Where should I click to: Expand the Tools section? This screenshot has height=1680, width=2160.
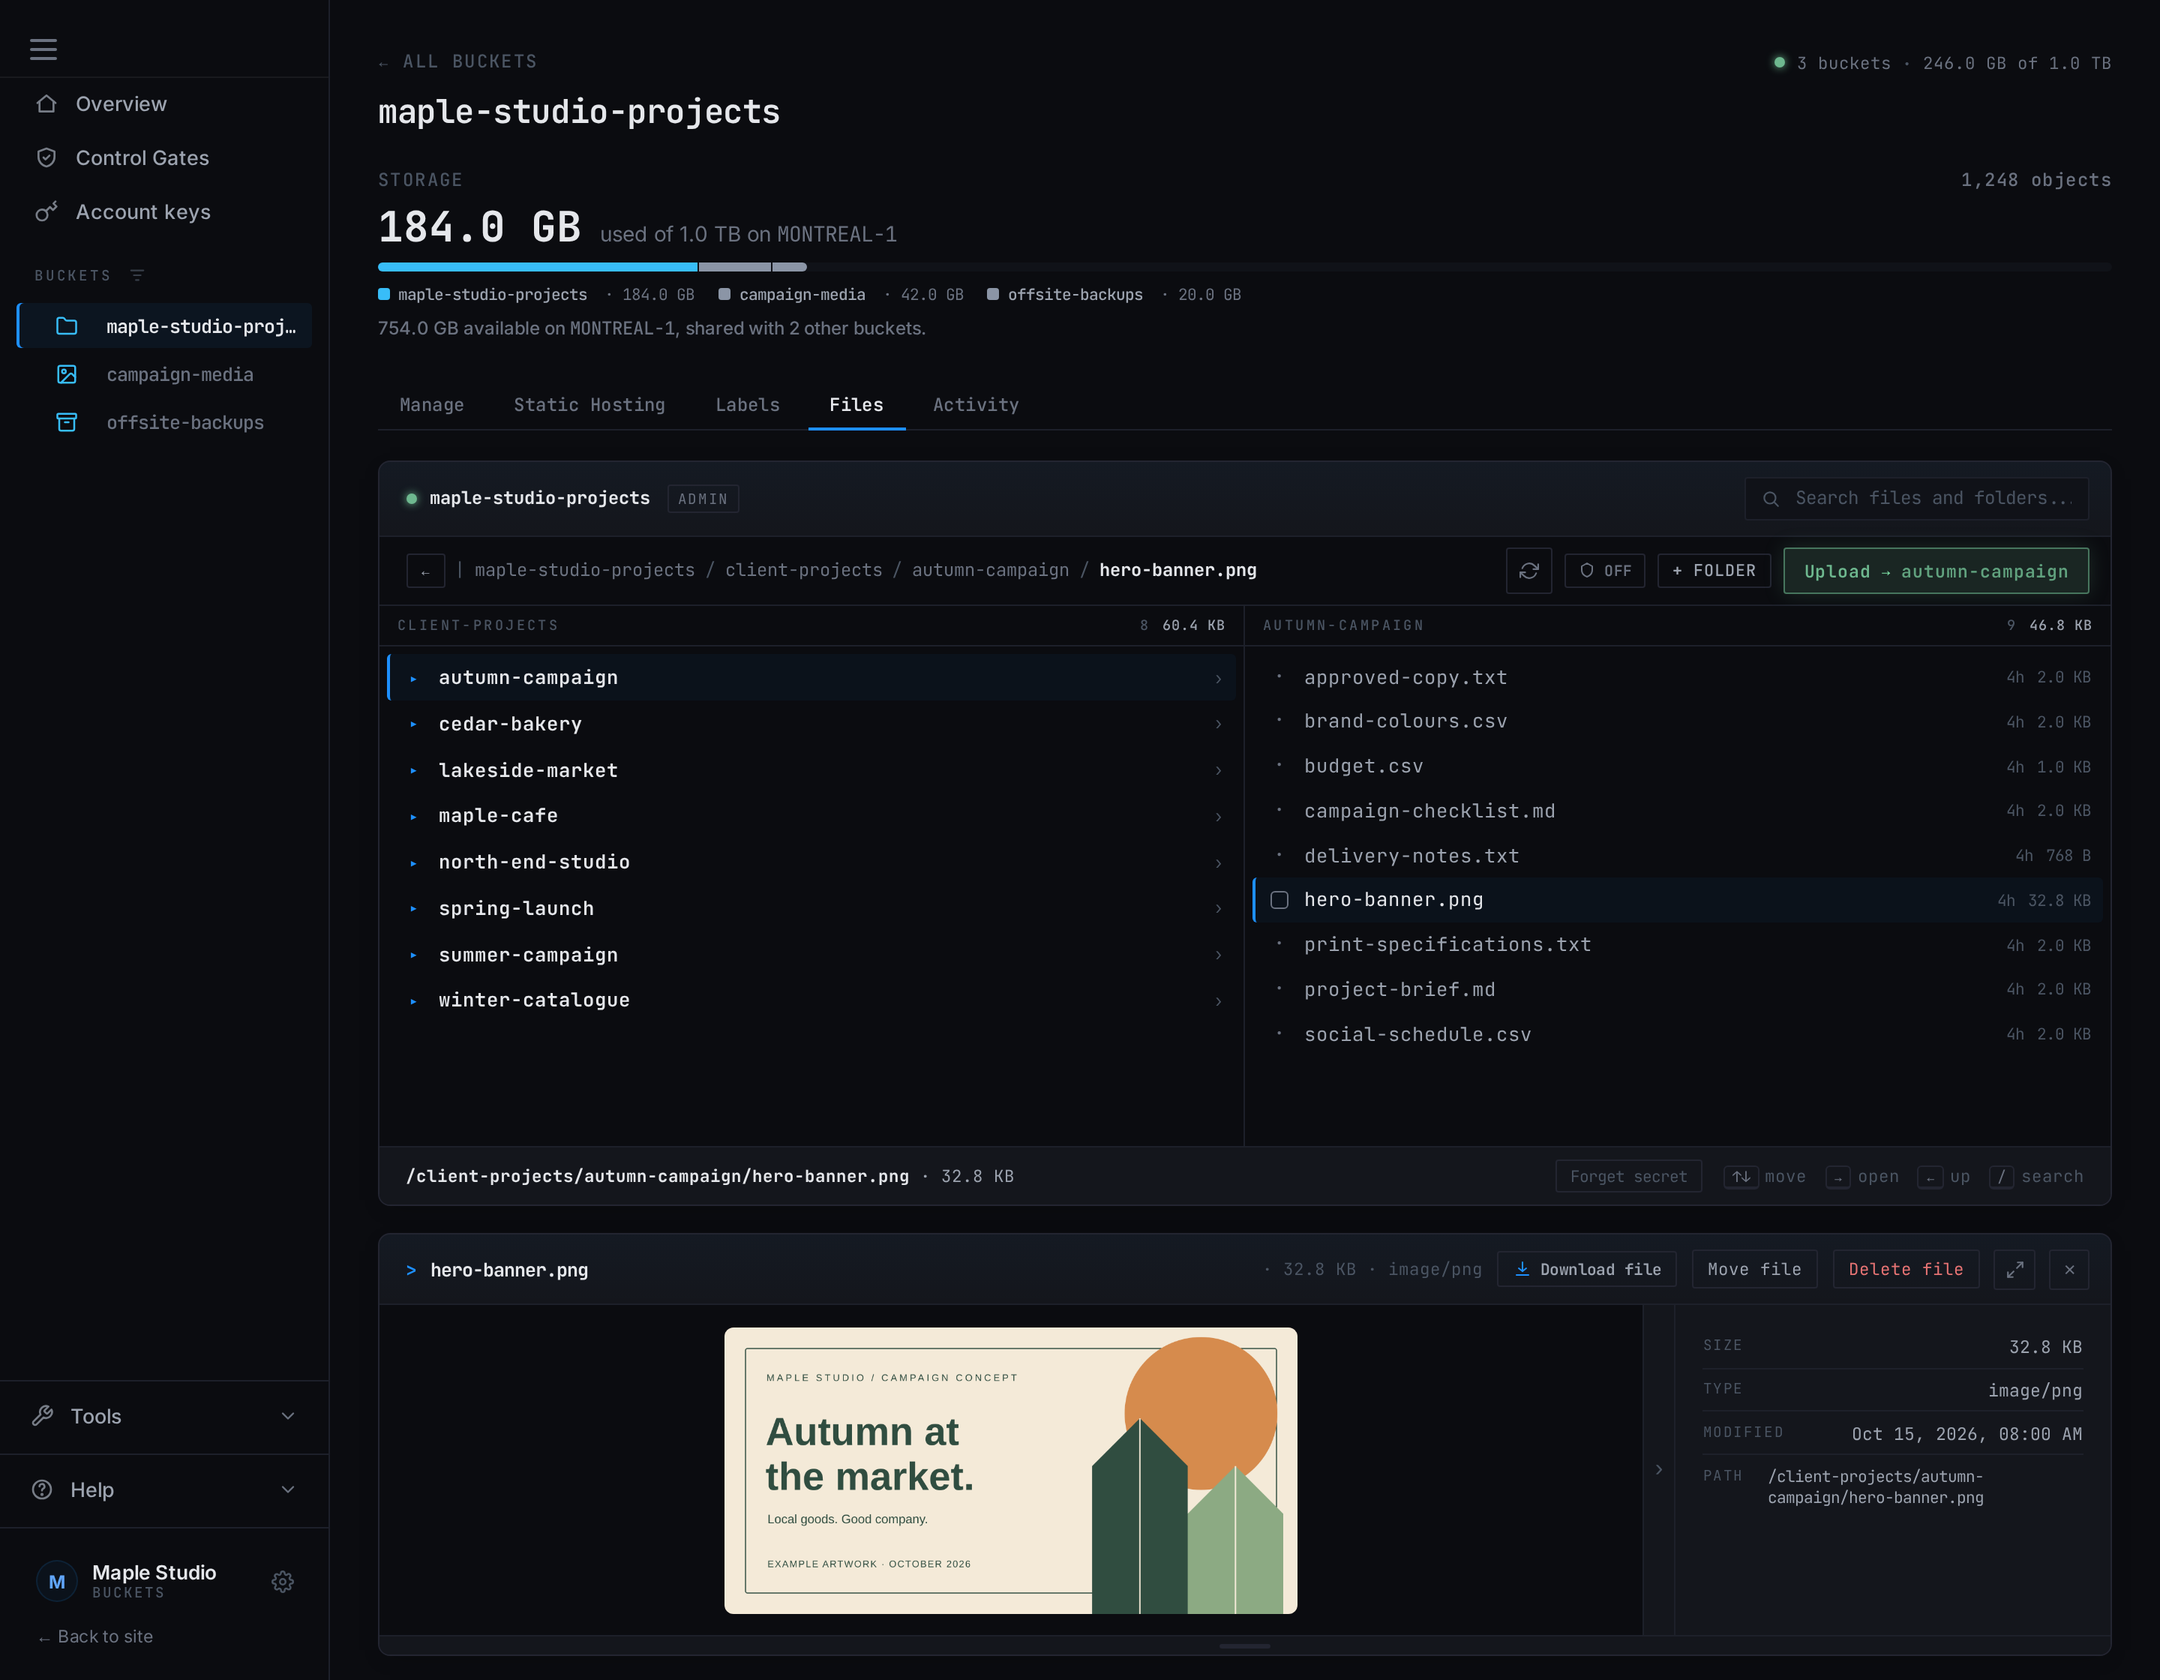pos(164,1416)
